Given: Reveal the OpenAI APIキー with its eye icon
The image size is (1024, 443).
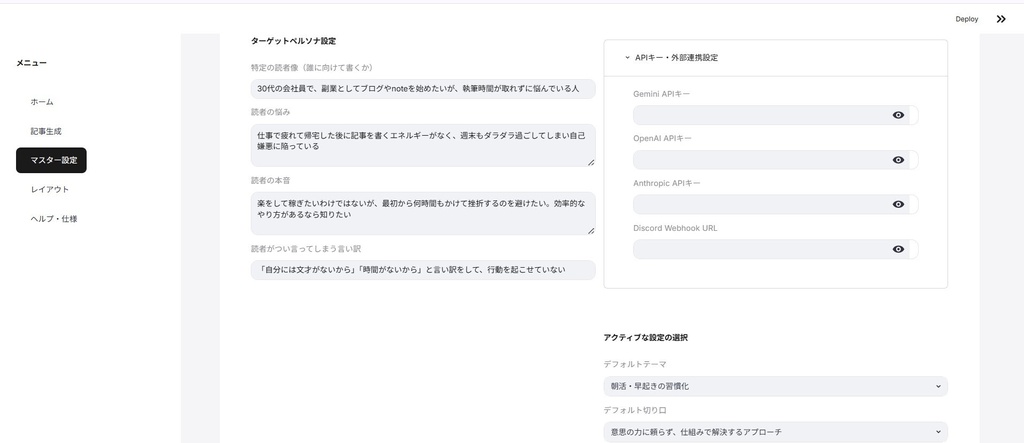Looking at the screenshot, I should [898, 159].
